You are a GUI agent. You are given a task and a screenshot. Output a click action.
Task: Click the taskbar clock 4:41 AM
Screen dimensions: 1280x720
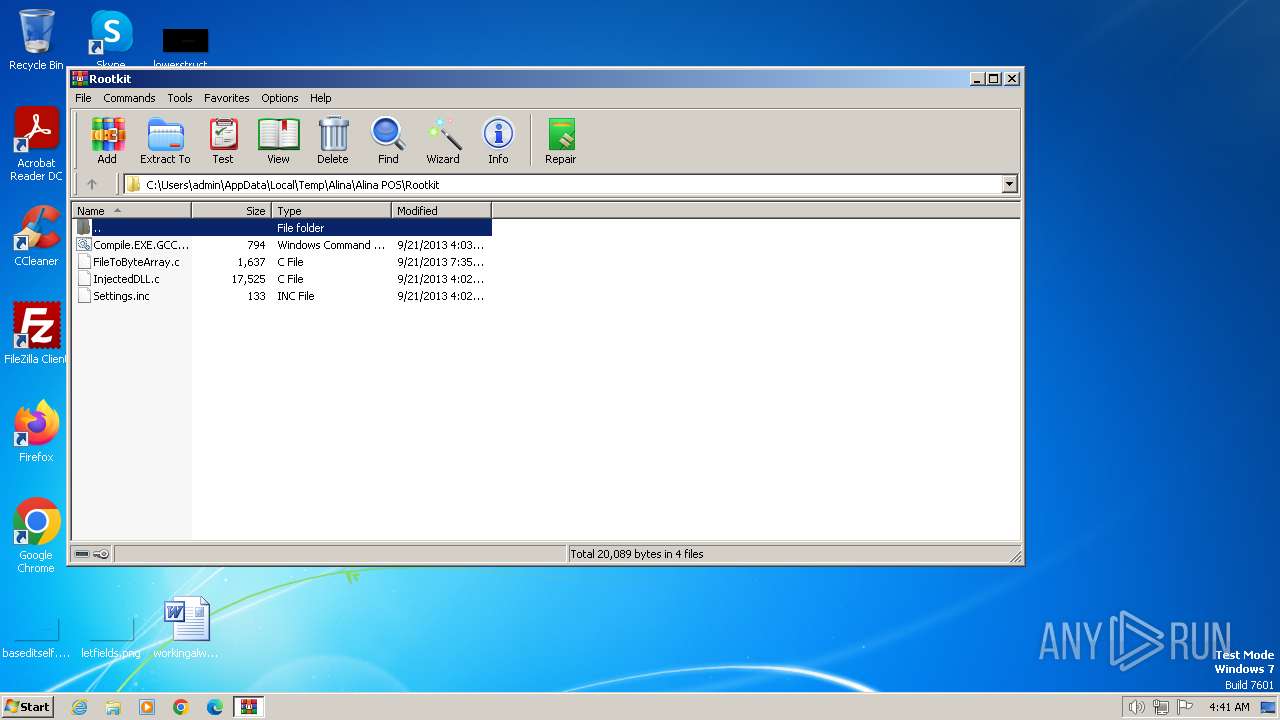coord(1229,707)
